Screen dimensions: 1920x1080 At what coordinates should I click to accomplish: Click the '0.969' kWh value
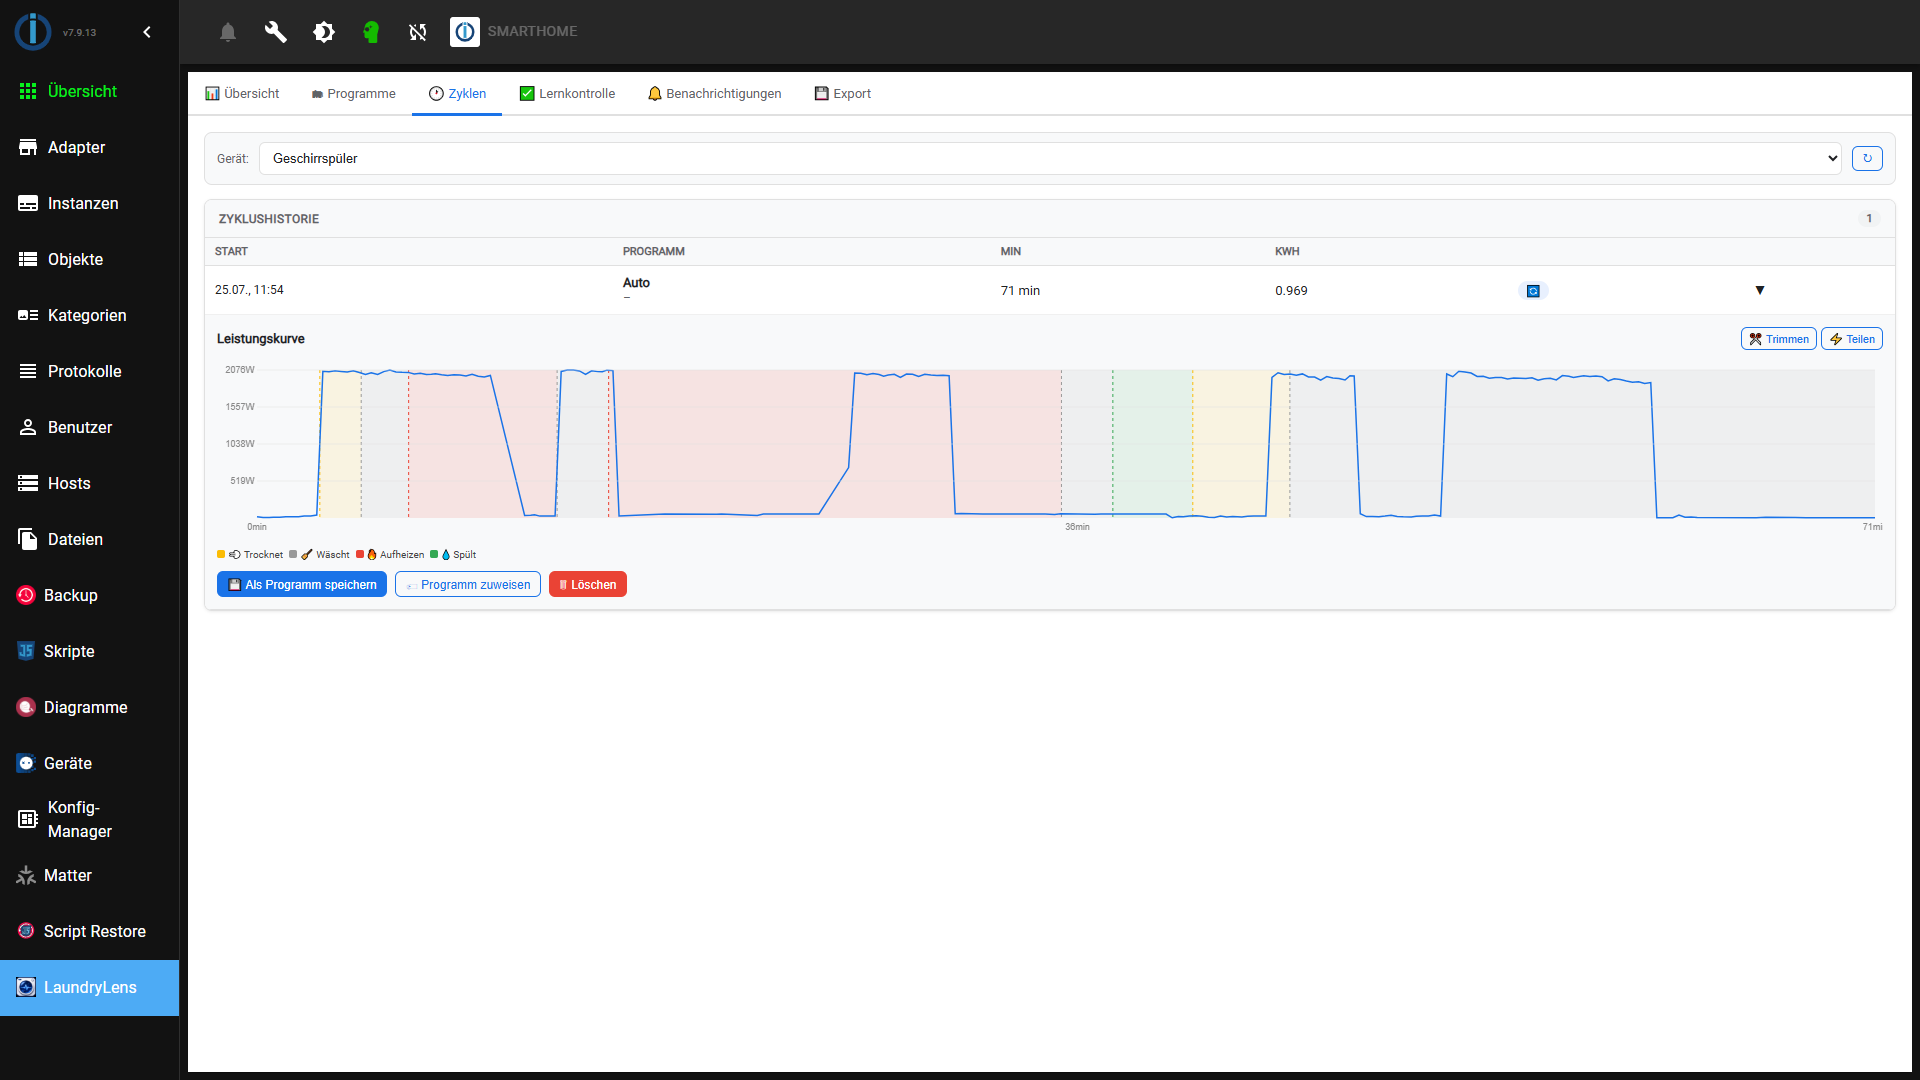tap(1291, 290)
